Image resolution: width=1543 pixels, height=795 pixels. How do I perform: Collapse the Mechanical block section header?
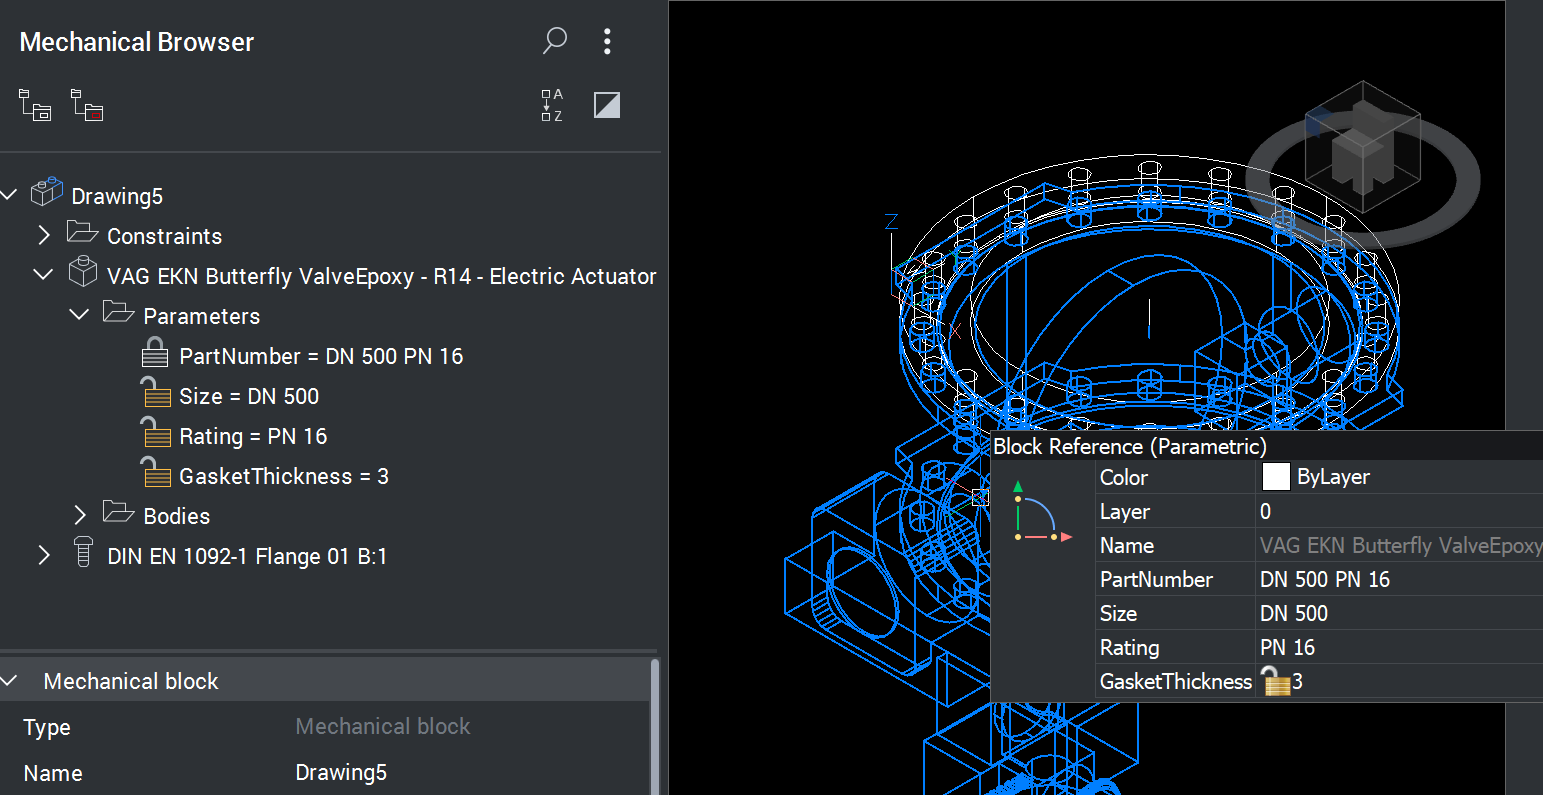point(10,681)
